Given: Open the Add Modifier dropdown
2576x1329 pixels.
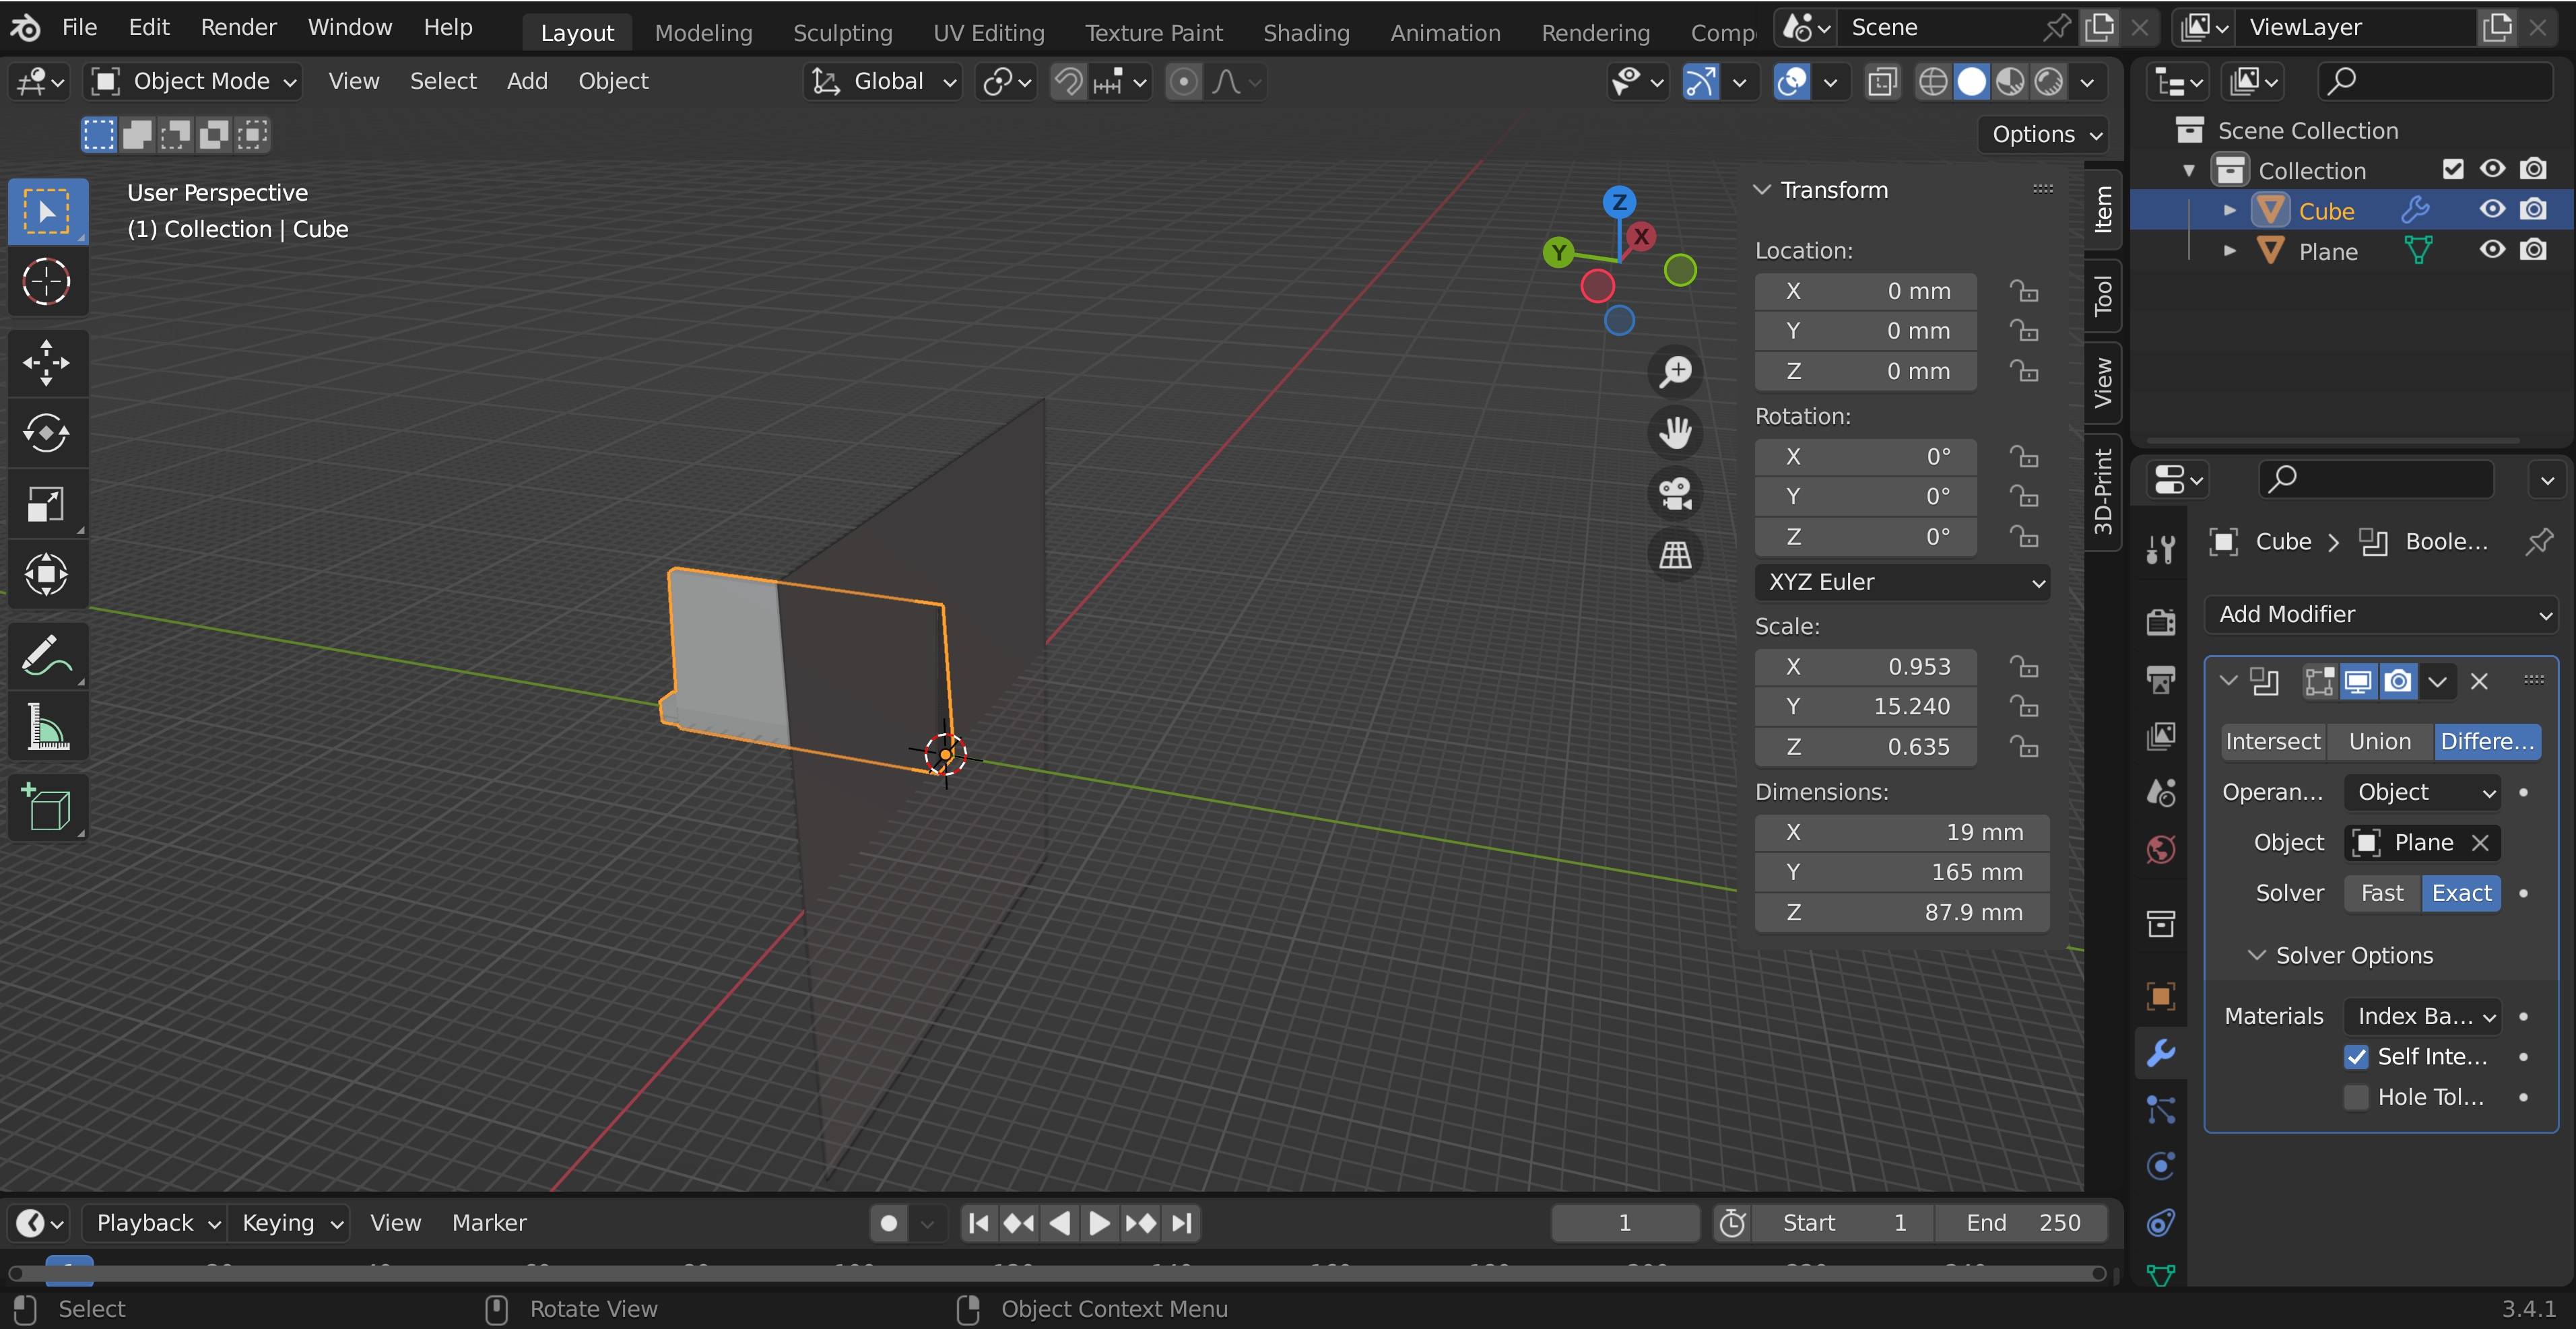Looking at the screenshot, I should (2381, 615).
